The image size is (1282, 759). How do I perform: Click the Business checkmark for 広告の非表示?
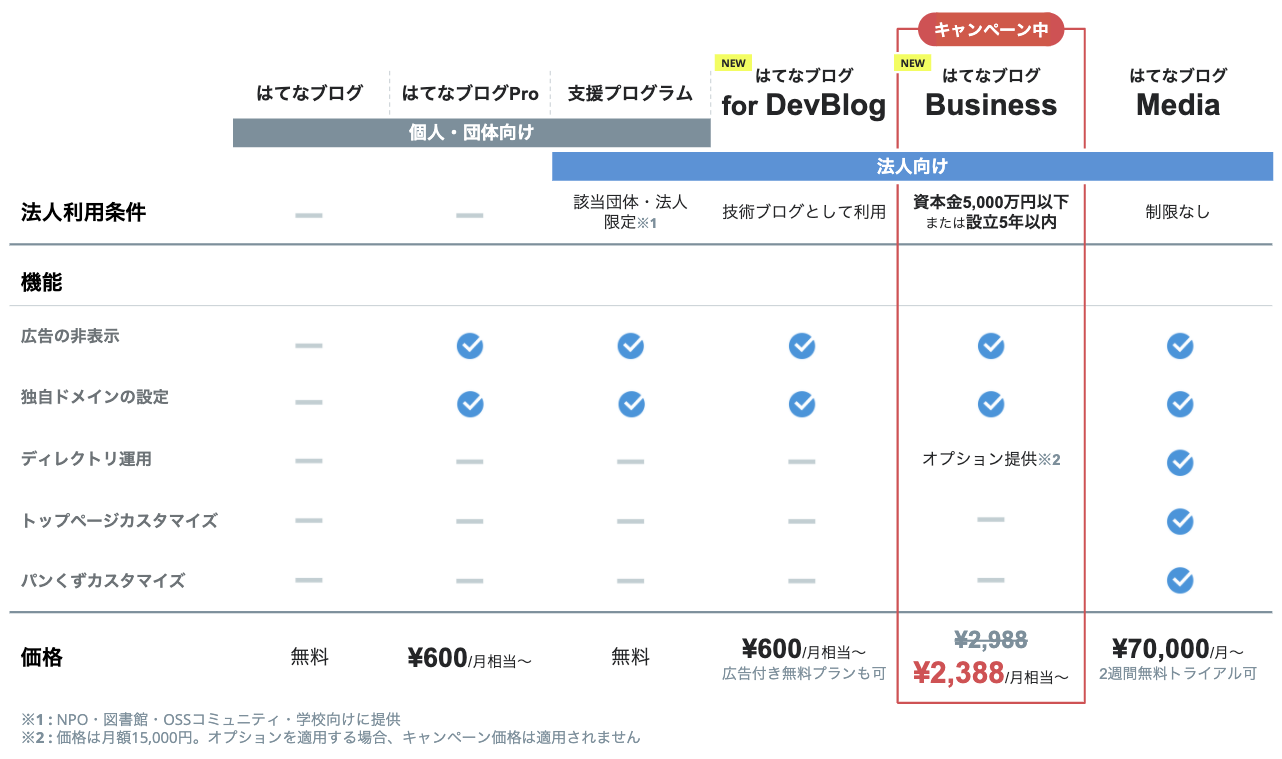(991, 346)
